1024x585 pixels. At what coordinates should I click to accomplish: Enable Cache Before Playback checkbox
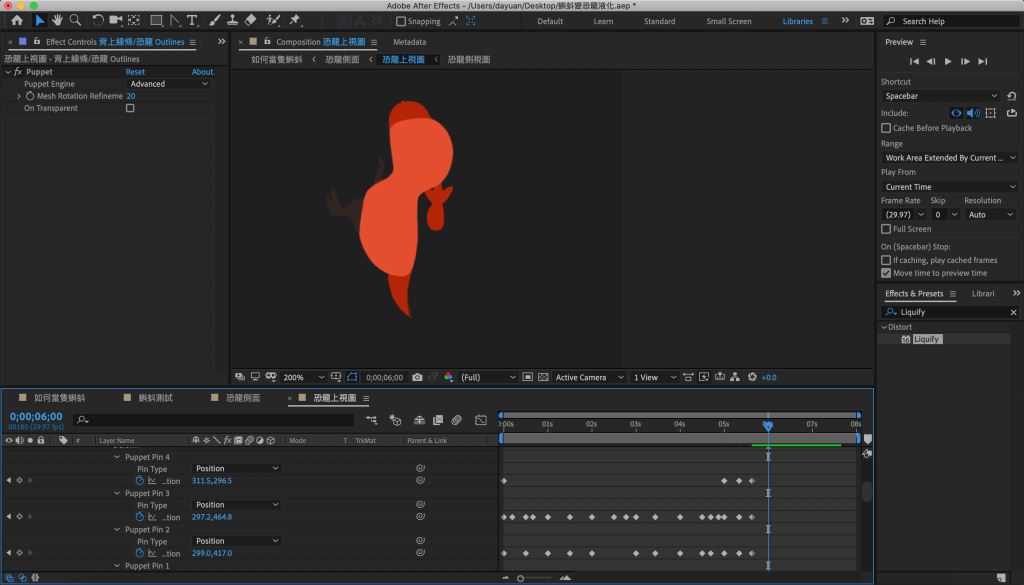[886, 128]
